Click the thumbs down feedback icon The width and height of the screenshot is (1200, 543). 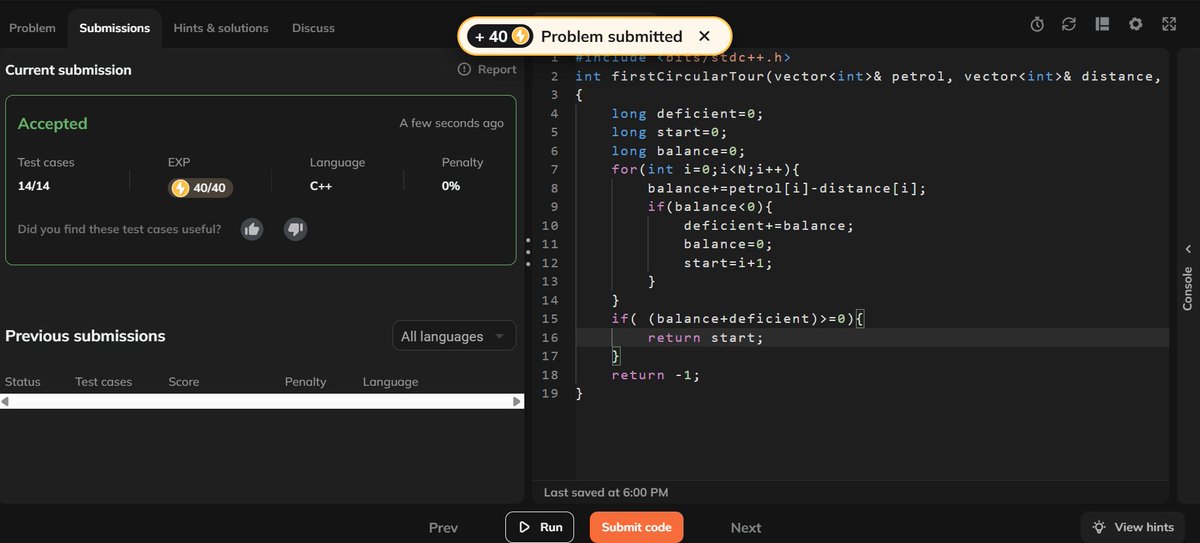click(x=295, y=229)
